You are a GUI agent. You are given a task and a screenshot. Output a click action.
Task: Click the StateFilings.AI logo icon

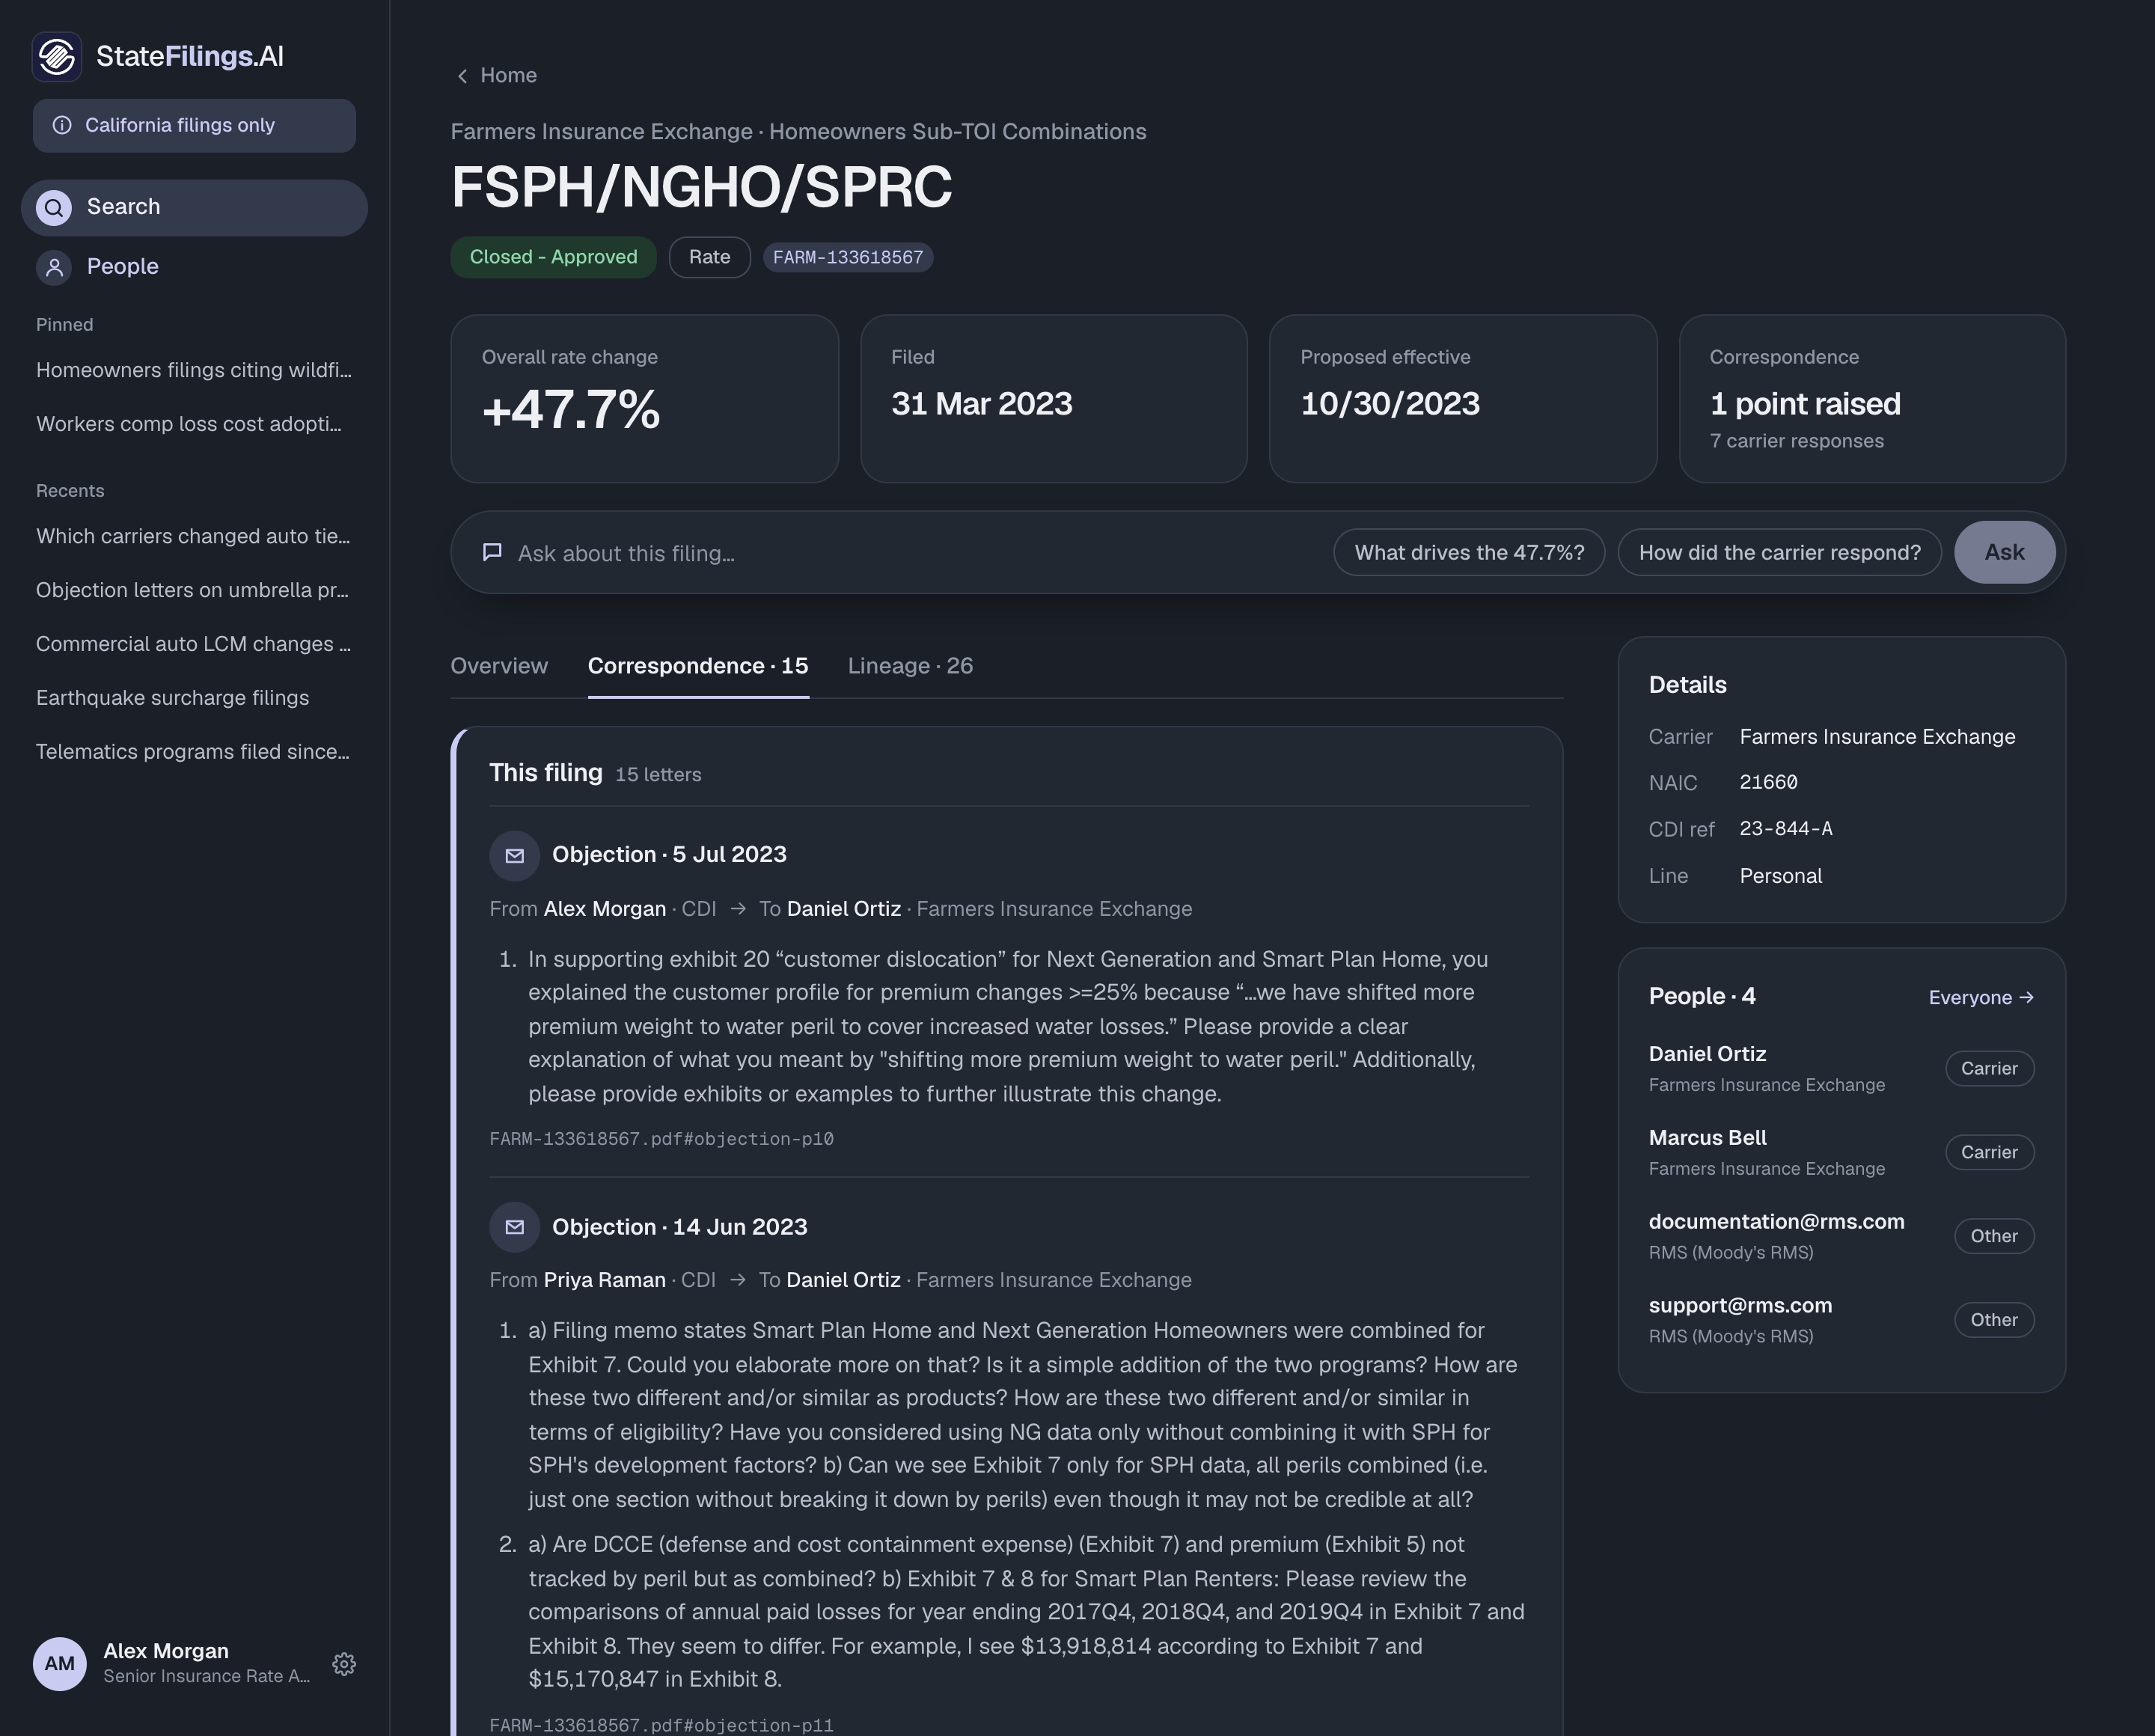click(57, 56)
